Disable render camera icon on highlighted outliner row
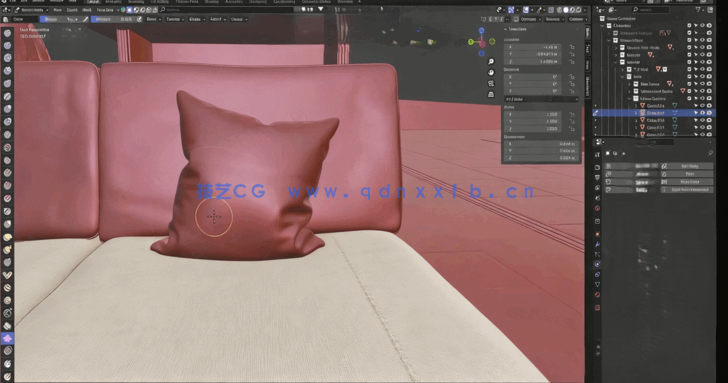Image resolution: width=728 pixels, height=383 pixels. (x=709, y=113)
